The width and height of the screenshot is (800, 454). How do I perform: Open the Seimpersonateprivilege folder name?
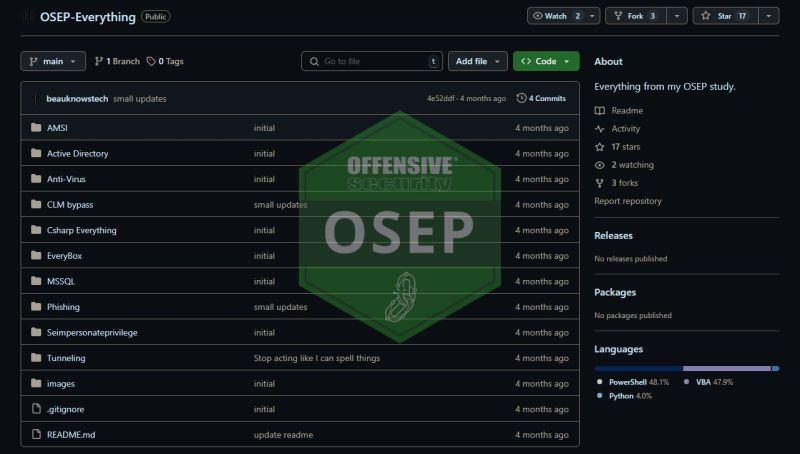tap(92, 332)
